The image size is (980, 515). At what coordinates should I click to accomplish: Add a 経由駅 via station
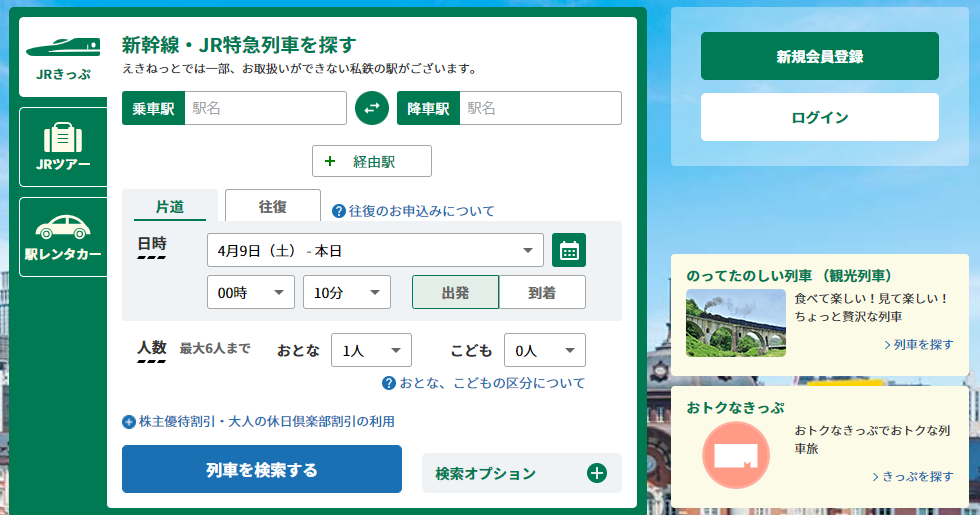(372, 161)
